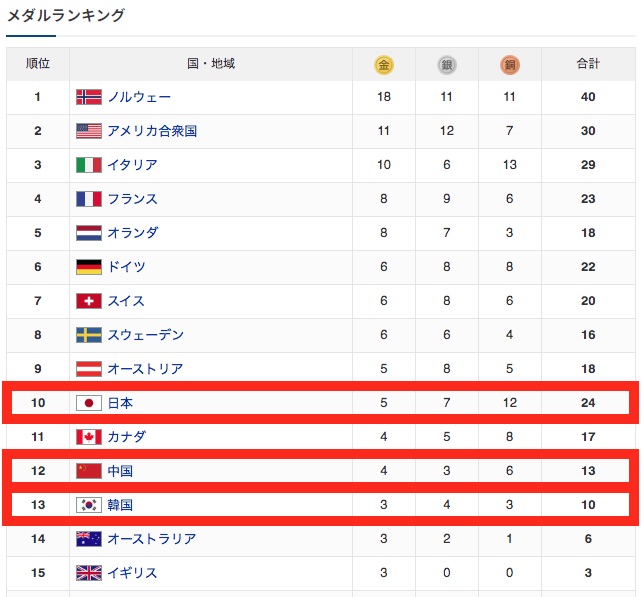Select the 中国 country link
The height and width of the screenshot is (597, 642).
tap(120, 471)
